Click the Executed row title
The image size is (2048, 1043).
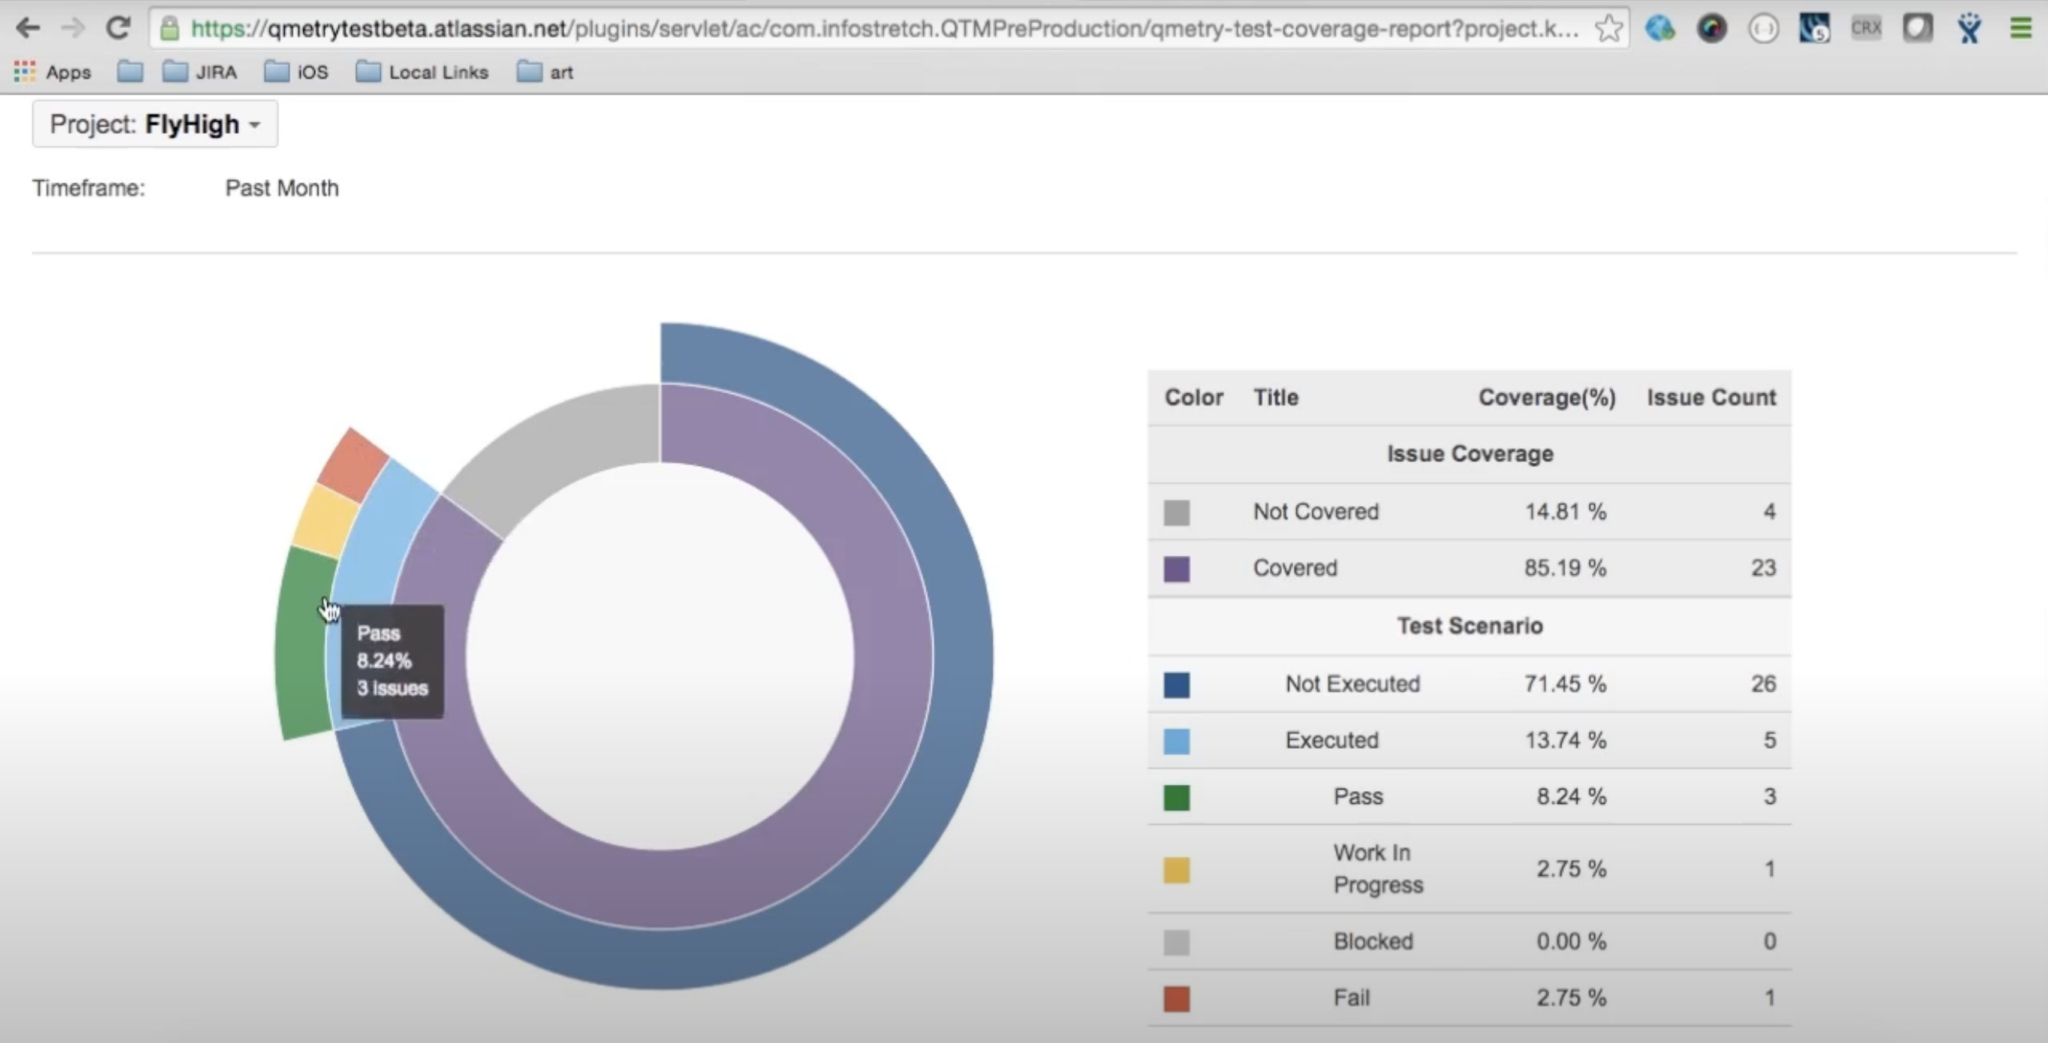(x=1332, y=740)
